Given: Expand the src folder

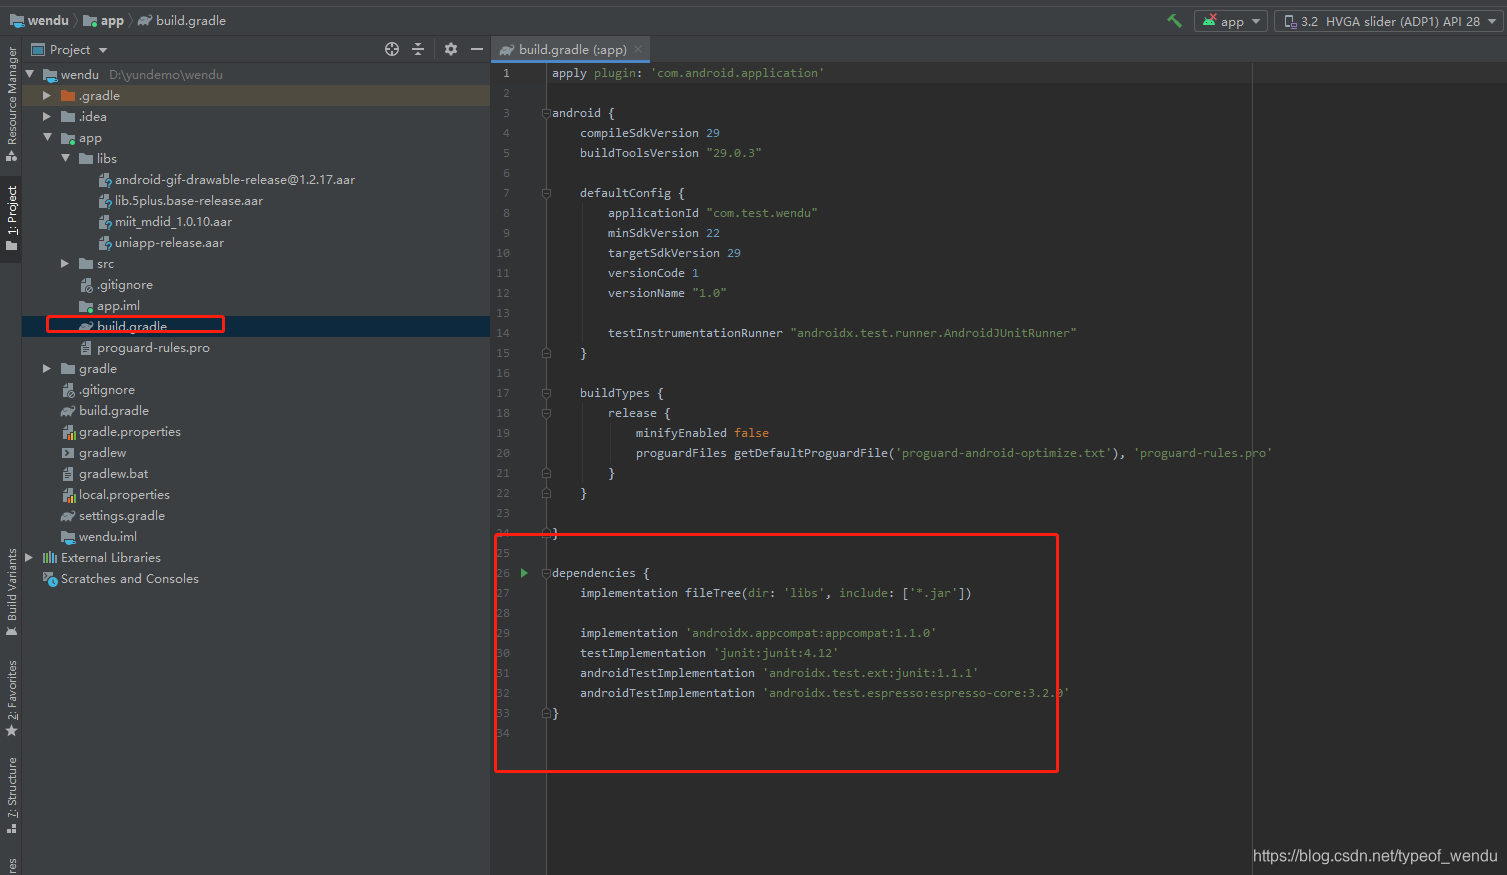Looking at the screenshot, I should pos(65,263).
